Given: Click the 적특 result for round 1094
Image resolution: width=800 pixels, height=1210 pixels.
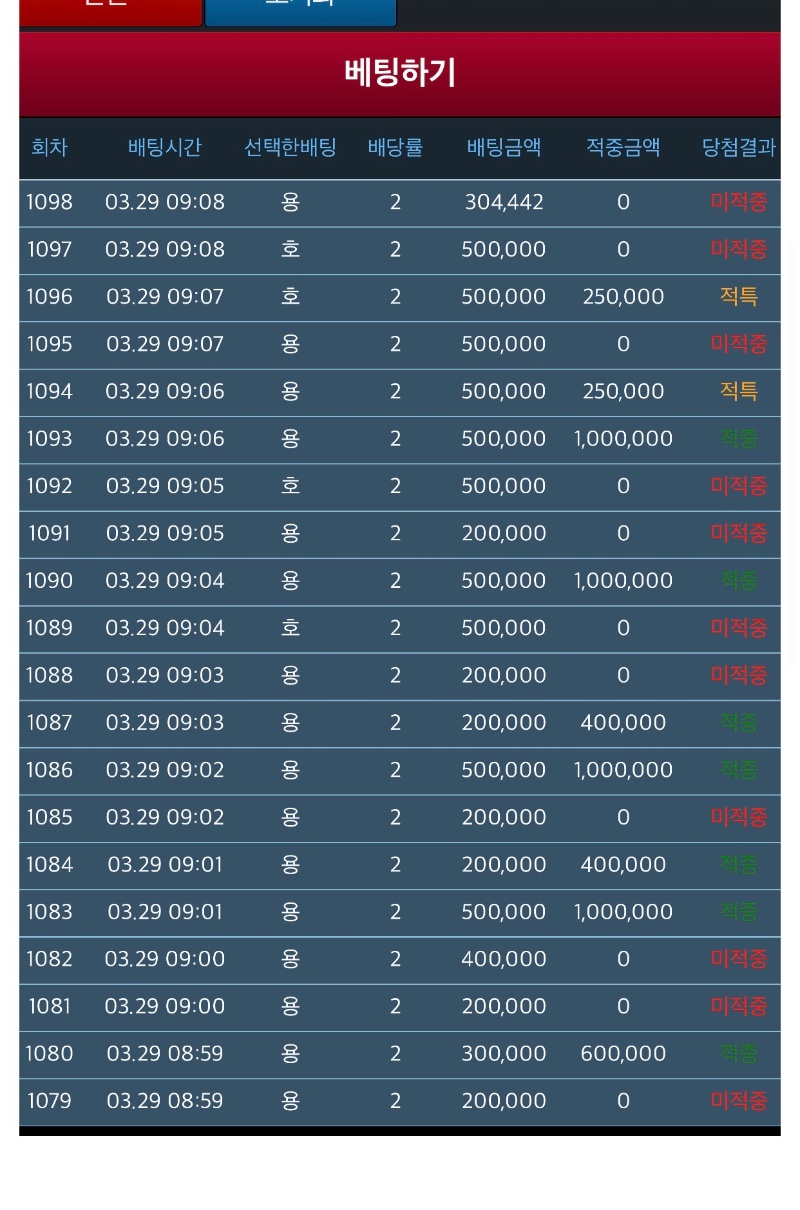Looking at the screenshot, I should [738, 392].
